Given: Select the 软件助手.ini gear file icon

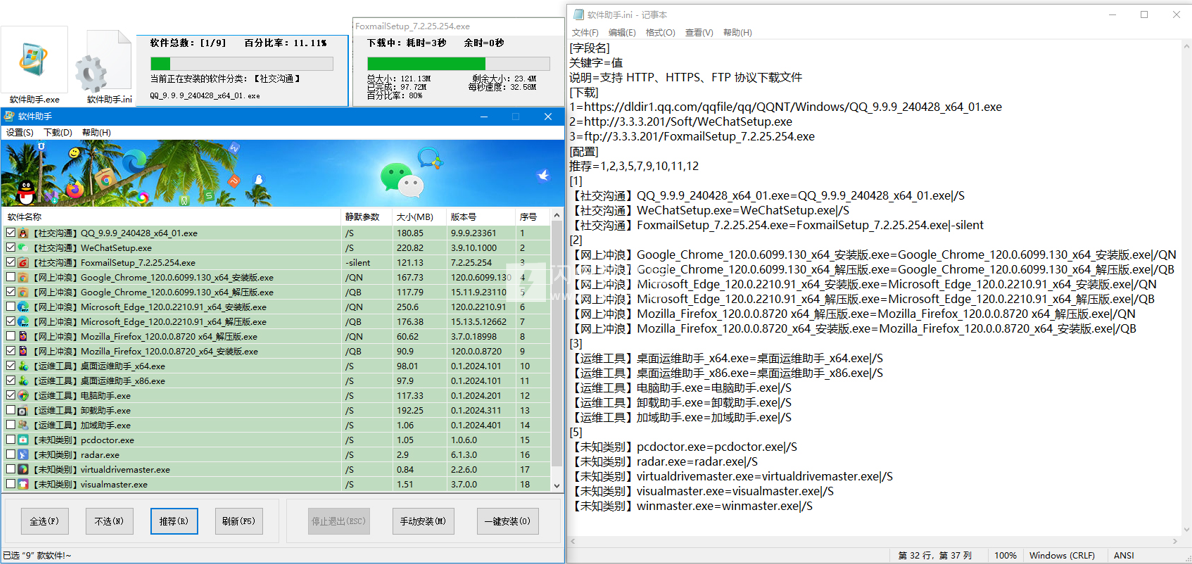Looking at the screenshot, I should point(105,63).
